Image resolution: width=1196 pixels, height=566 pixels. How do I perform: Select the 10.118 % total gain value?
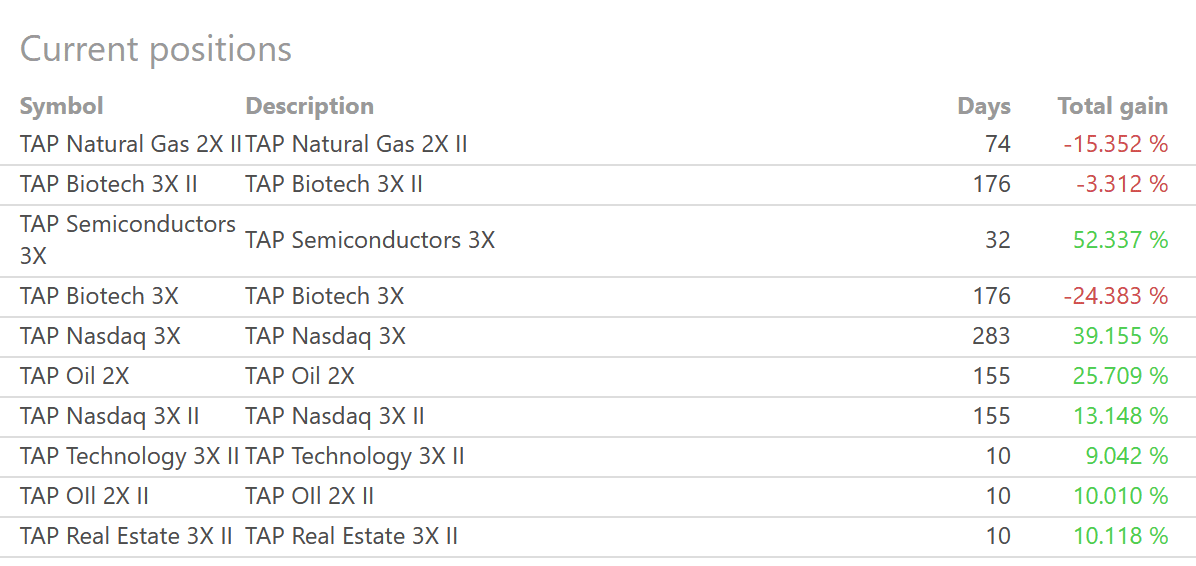pyautogui.click(x=1120, y=536)
